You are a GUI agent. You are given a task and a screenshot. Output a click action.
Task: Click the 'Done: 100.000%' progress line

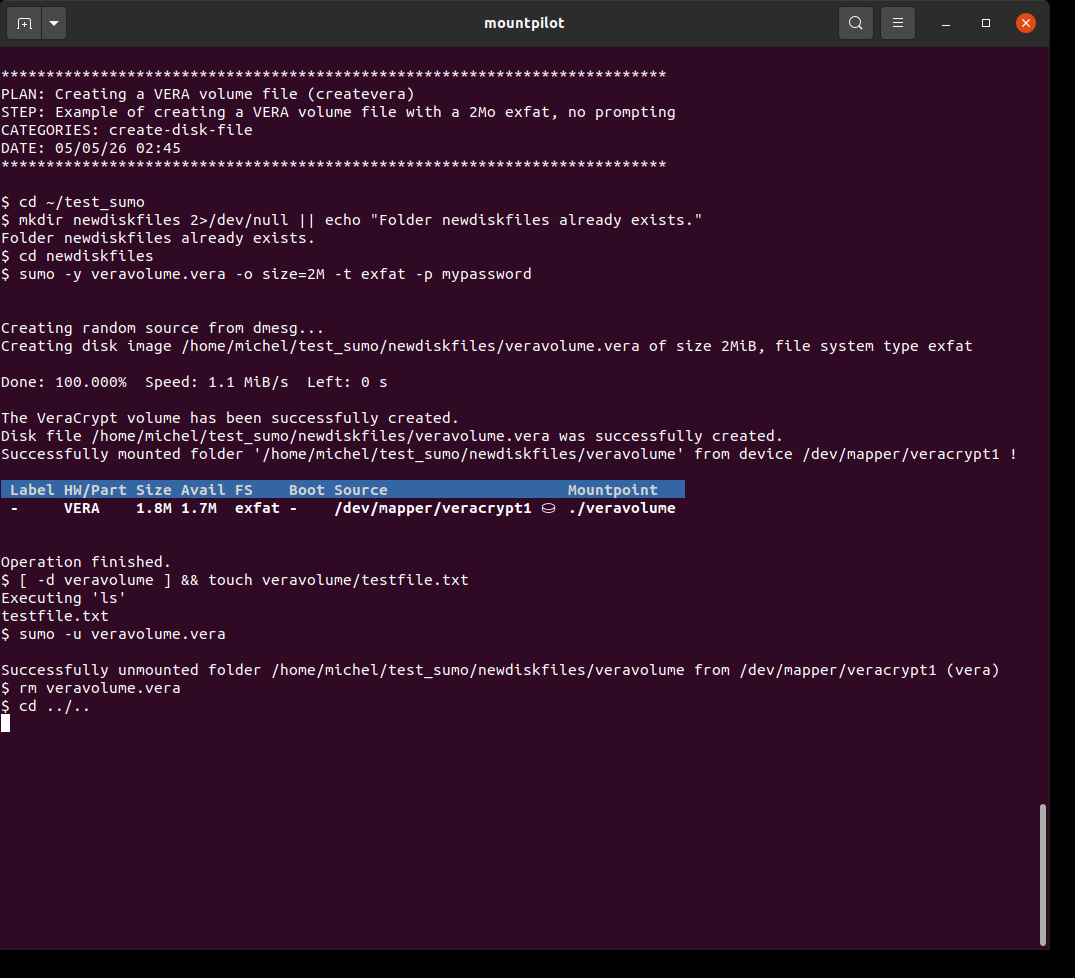tap(194, 382)
